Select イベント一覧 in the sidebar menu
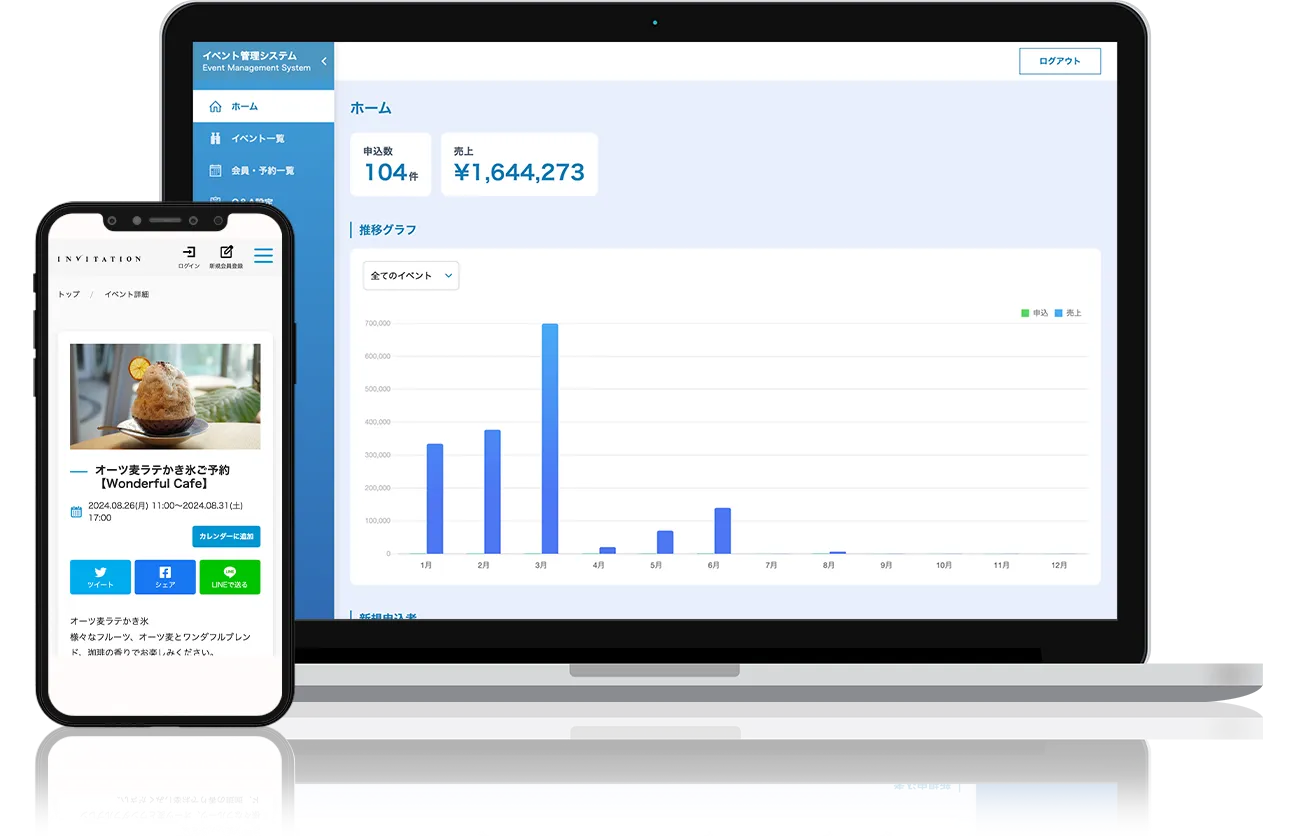The image size is (1300, 840). pos(258,138)
